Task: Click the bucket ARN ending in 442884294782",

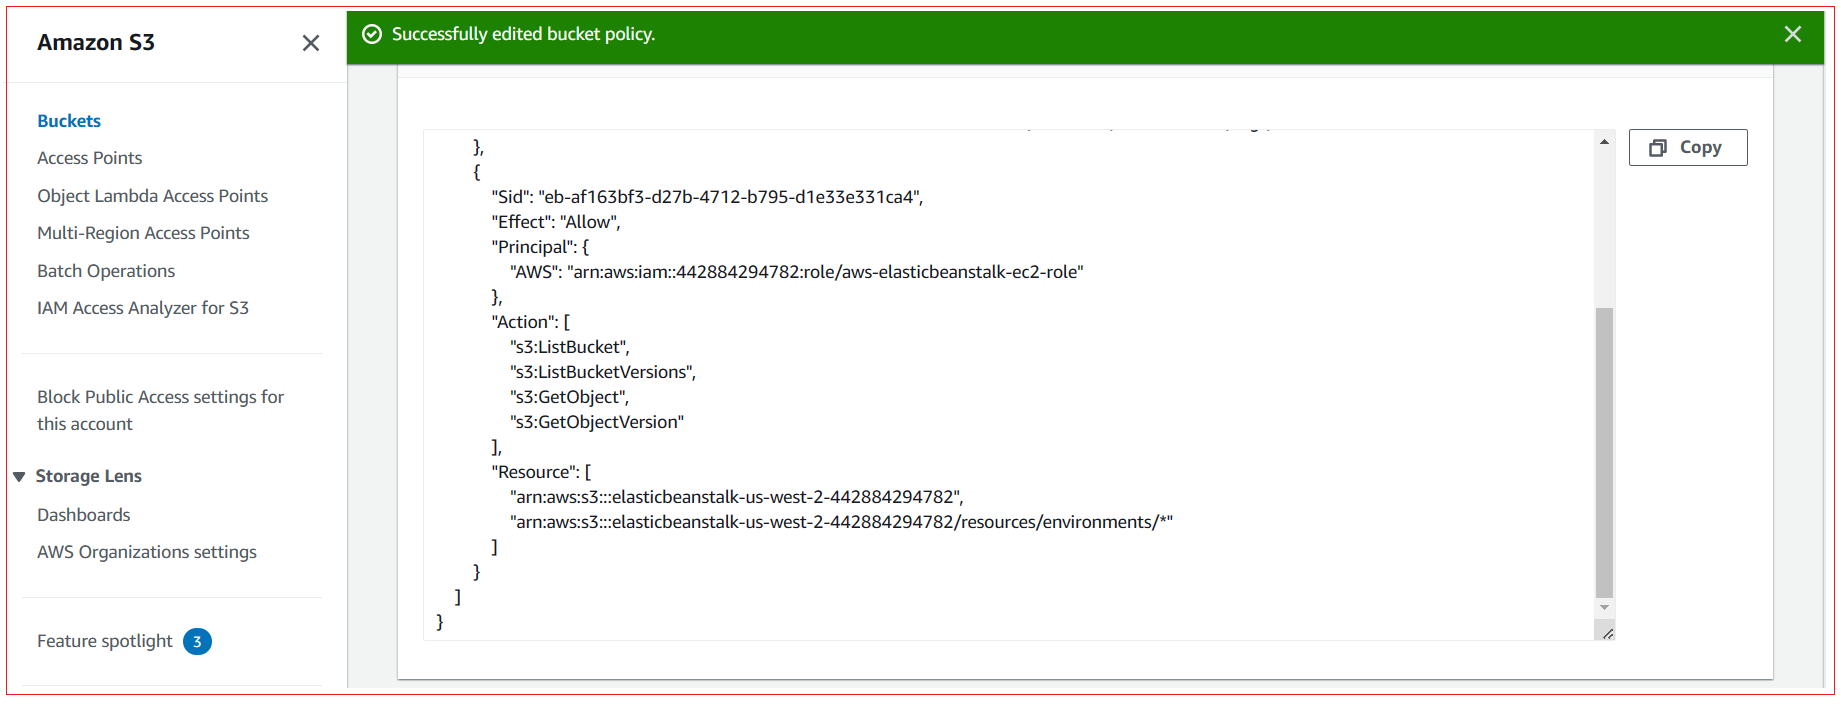Action: click(737, 497)
